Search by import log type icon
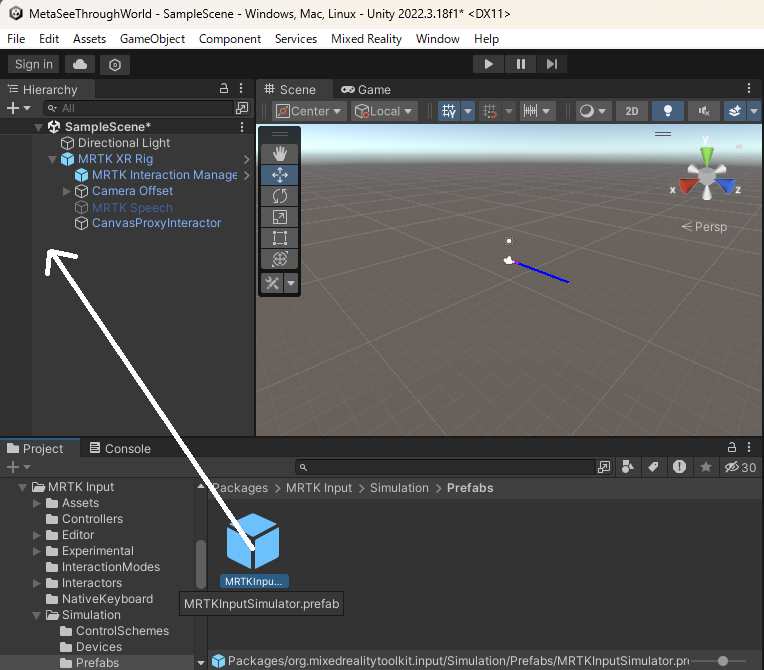The width and height of the screenshot is (764, 670). coord(679,467)
